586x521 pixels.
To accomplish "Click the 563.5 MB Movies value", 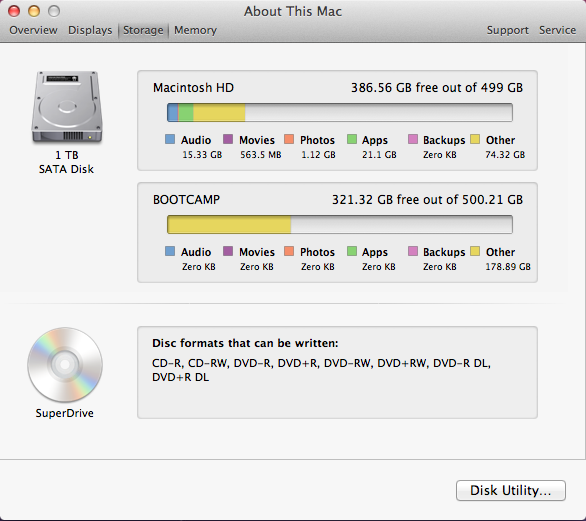I will (260, 155).
